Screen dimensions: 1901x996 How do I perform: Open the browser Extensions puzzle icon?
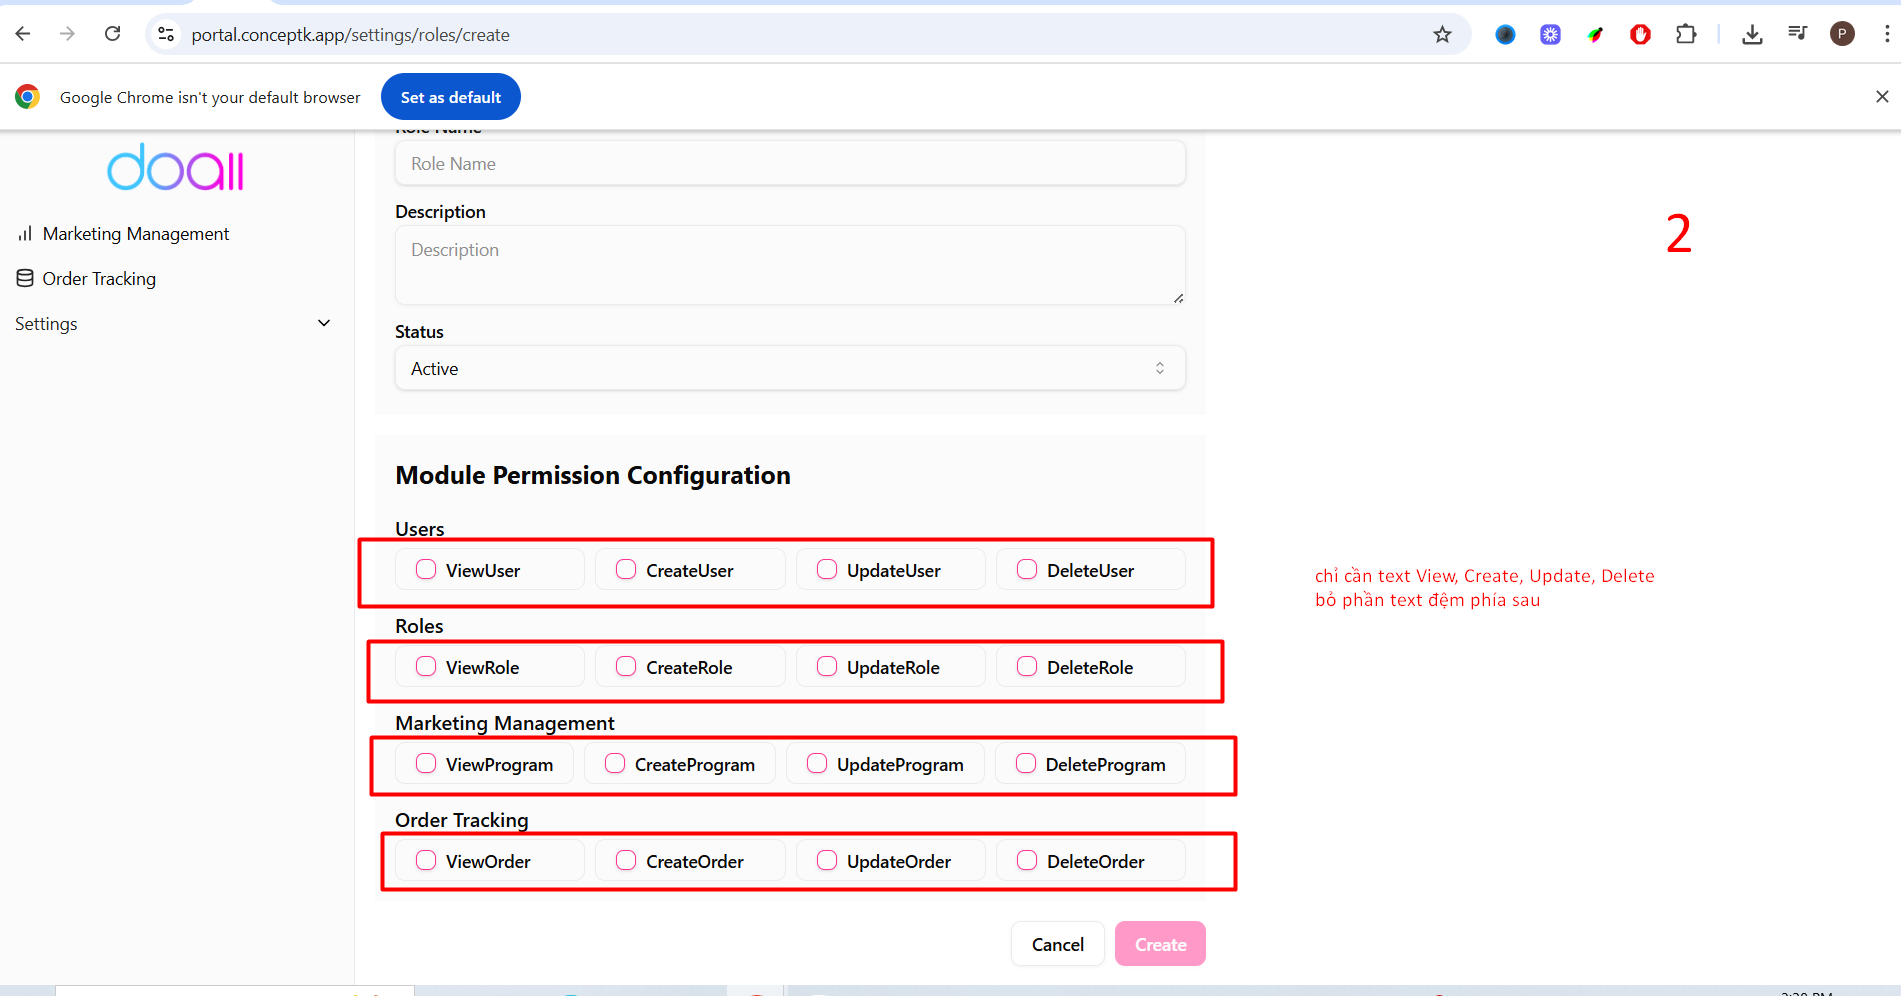[x=1686, y=35]
